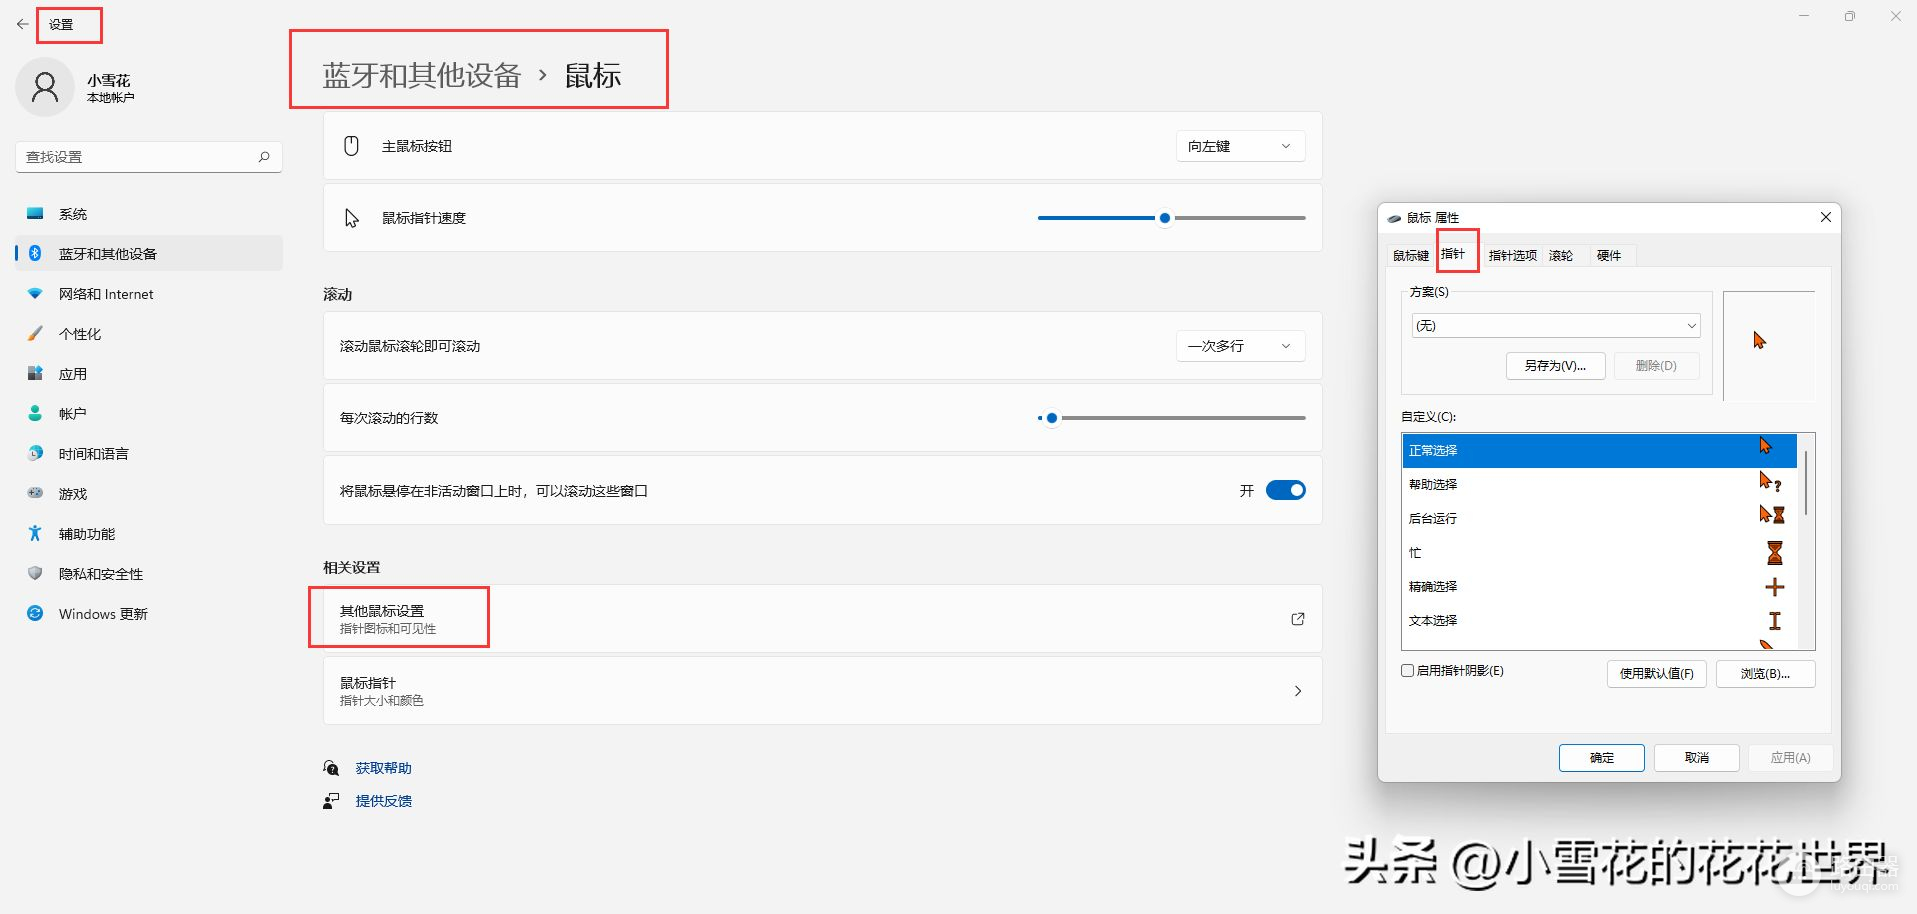The height and width of the screenshot is (914, 1917).
Task: Click the pointer icon beside 鼠标指针速度
Action: click(x=351, y=218)
